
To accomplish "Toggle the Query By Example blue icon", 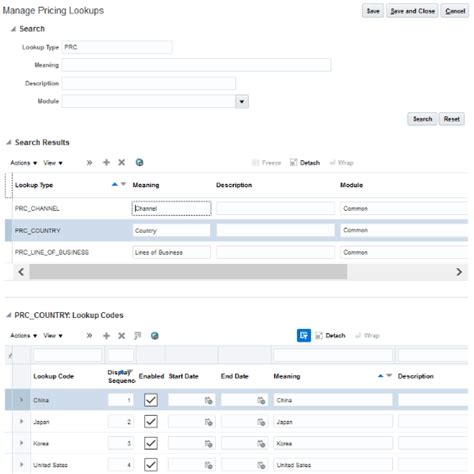I will (x=304, y=335).
